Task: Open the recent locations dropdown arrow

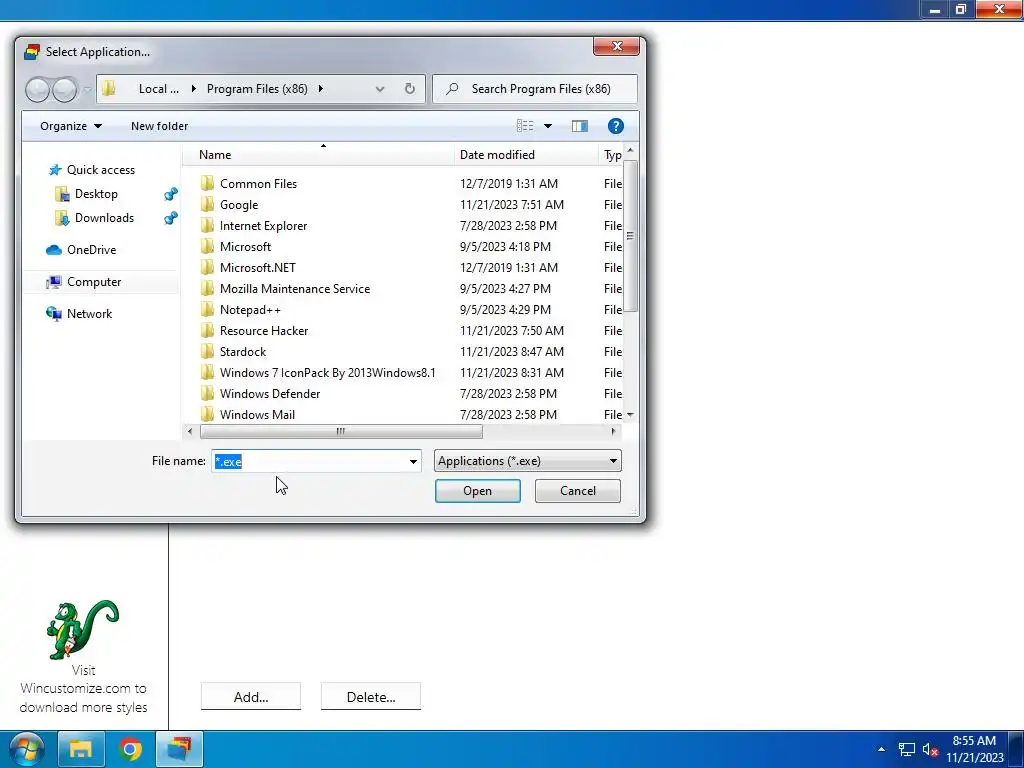Action: (x=87, y=89)
